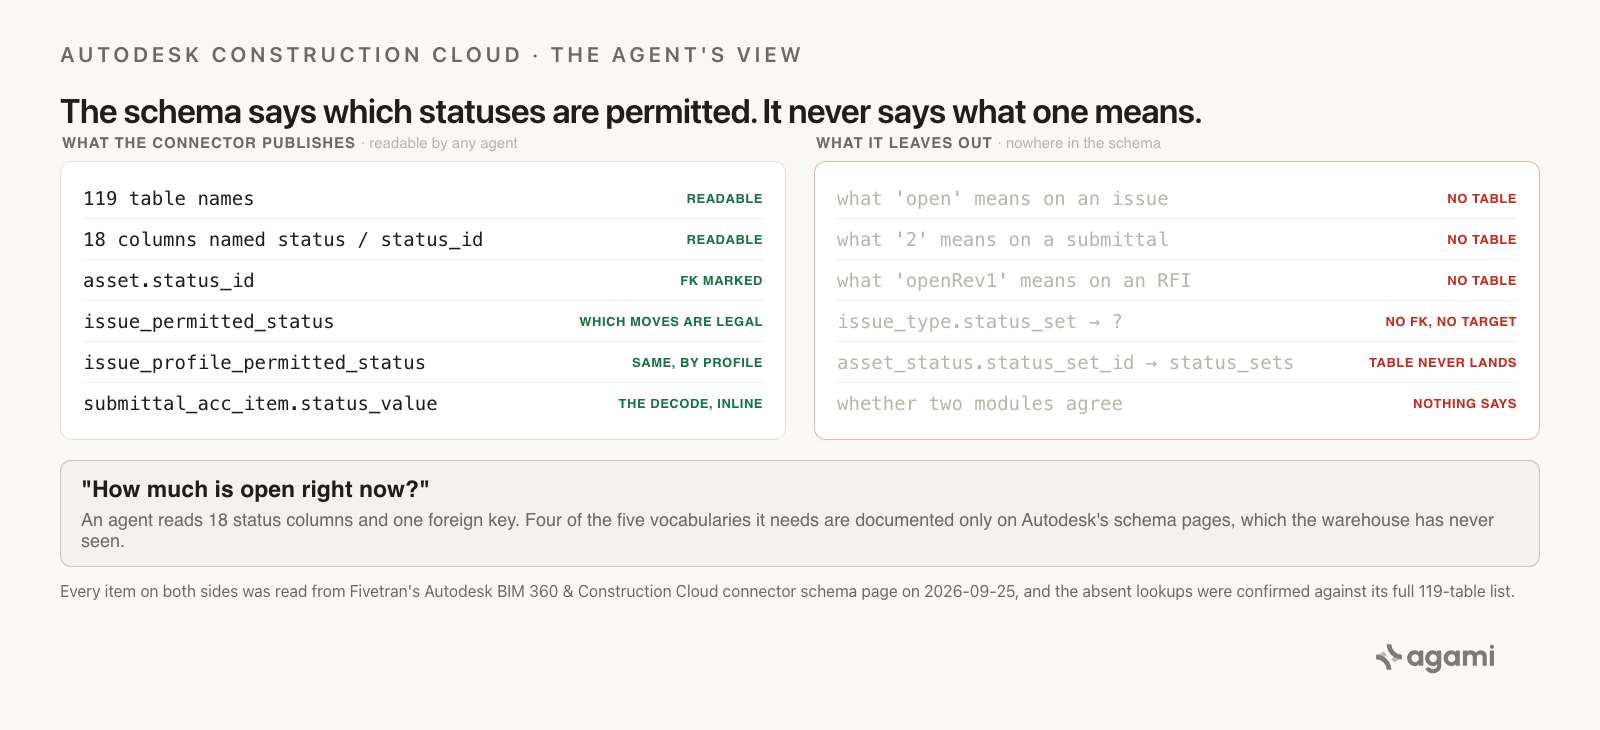
Task: Click NO TABLE tag beside 'openRev1' RFI row
Action: click(1481, 280)
